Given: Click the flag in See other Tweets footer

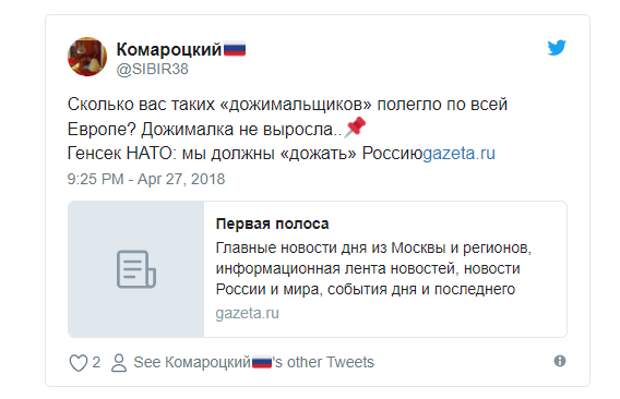Looking at the screenshot, I should 262,362.
